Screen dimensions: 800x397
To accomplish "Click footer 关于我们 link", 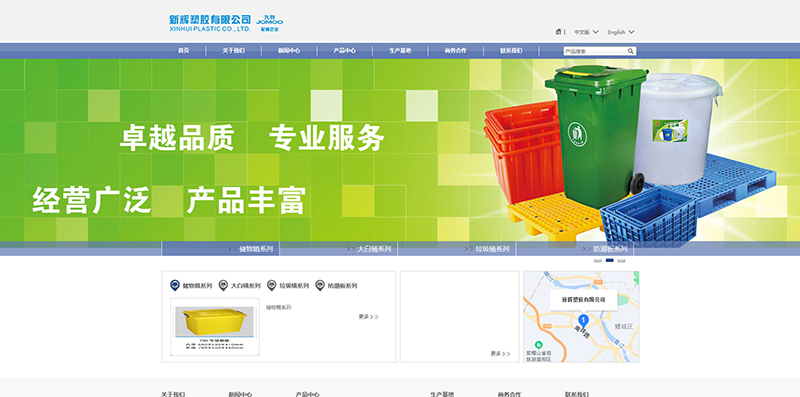I will click(173, 394).
